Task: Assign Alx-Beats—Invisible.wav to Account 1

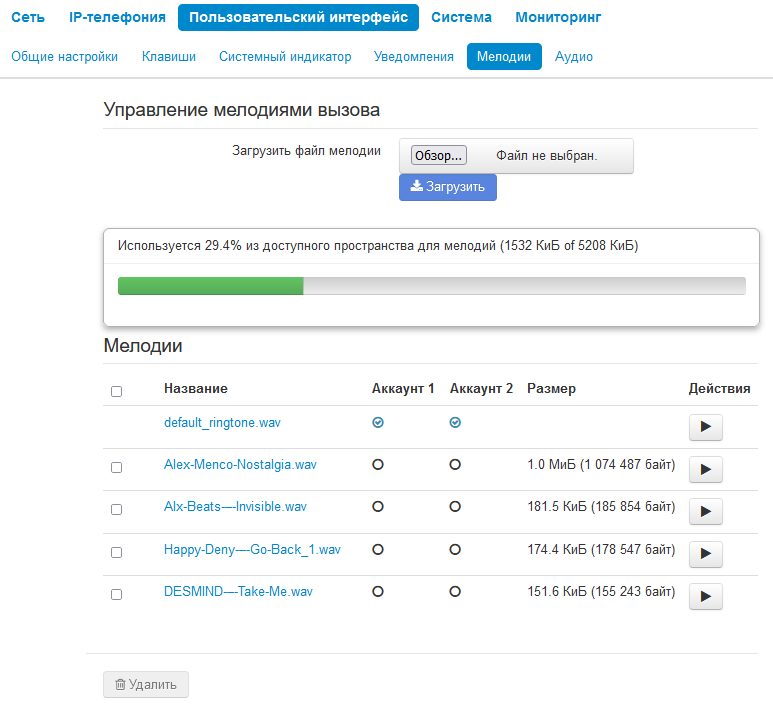Action: point(378,506)
